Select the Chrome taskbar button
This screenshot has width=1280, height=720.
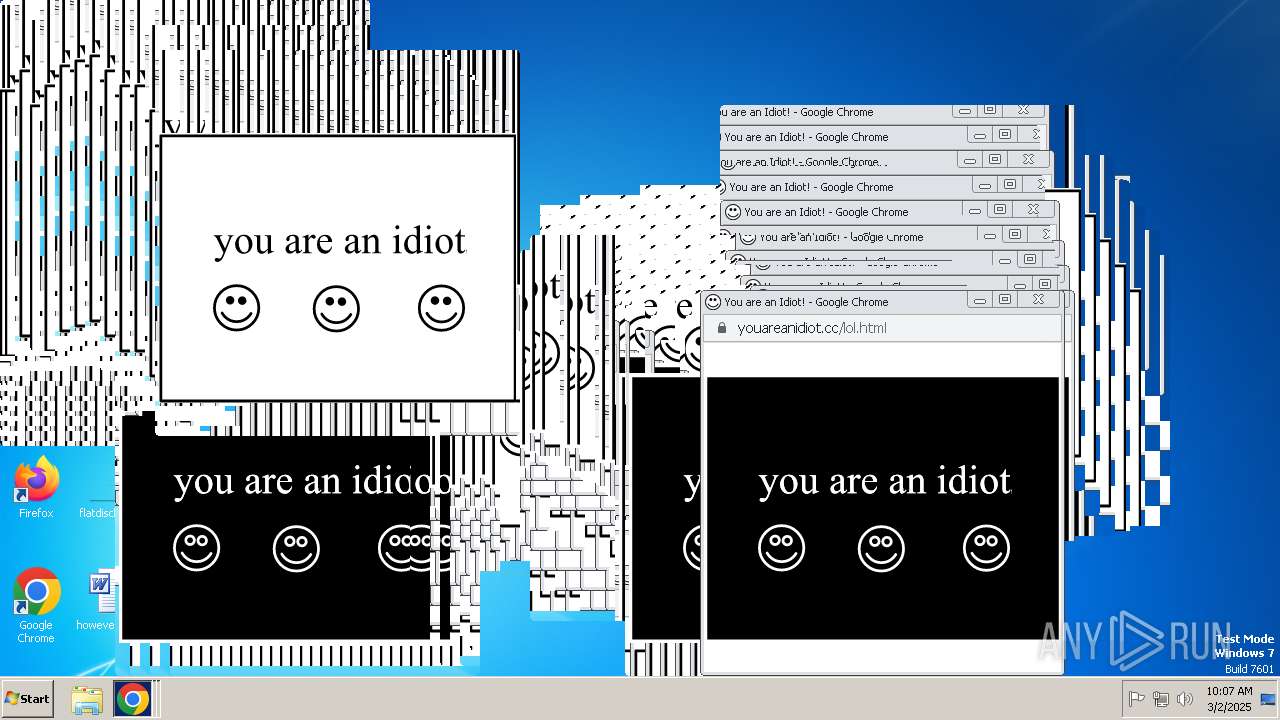pos(132,699)
